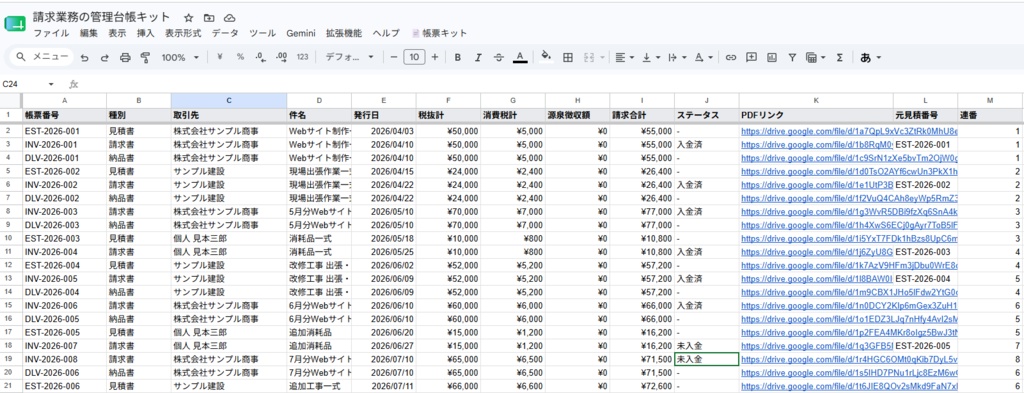
Task: Format as percent
Action: tap(240, 57)
